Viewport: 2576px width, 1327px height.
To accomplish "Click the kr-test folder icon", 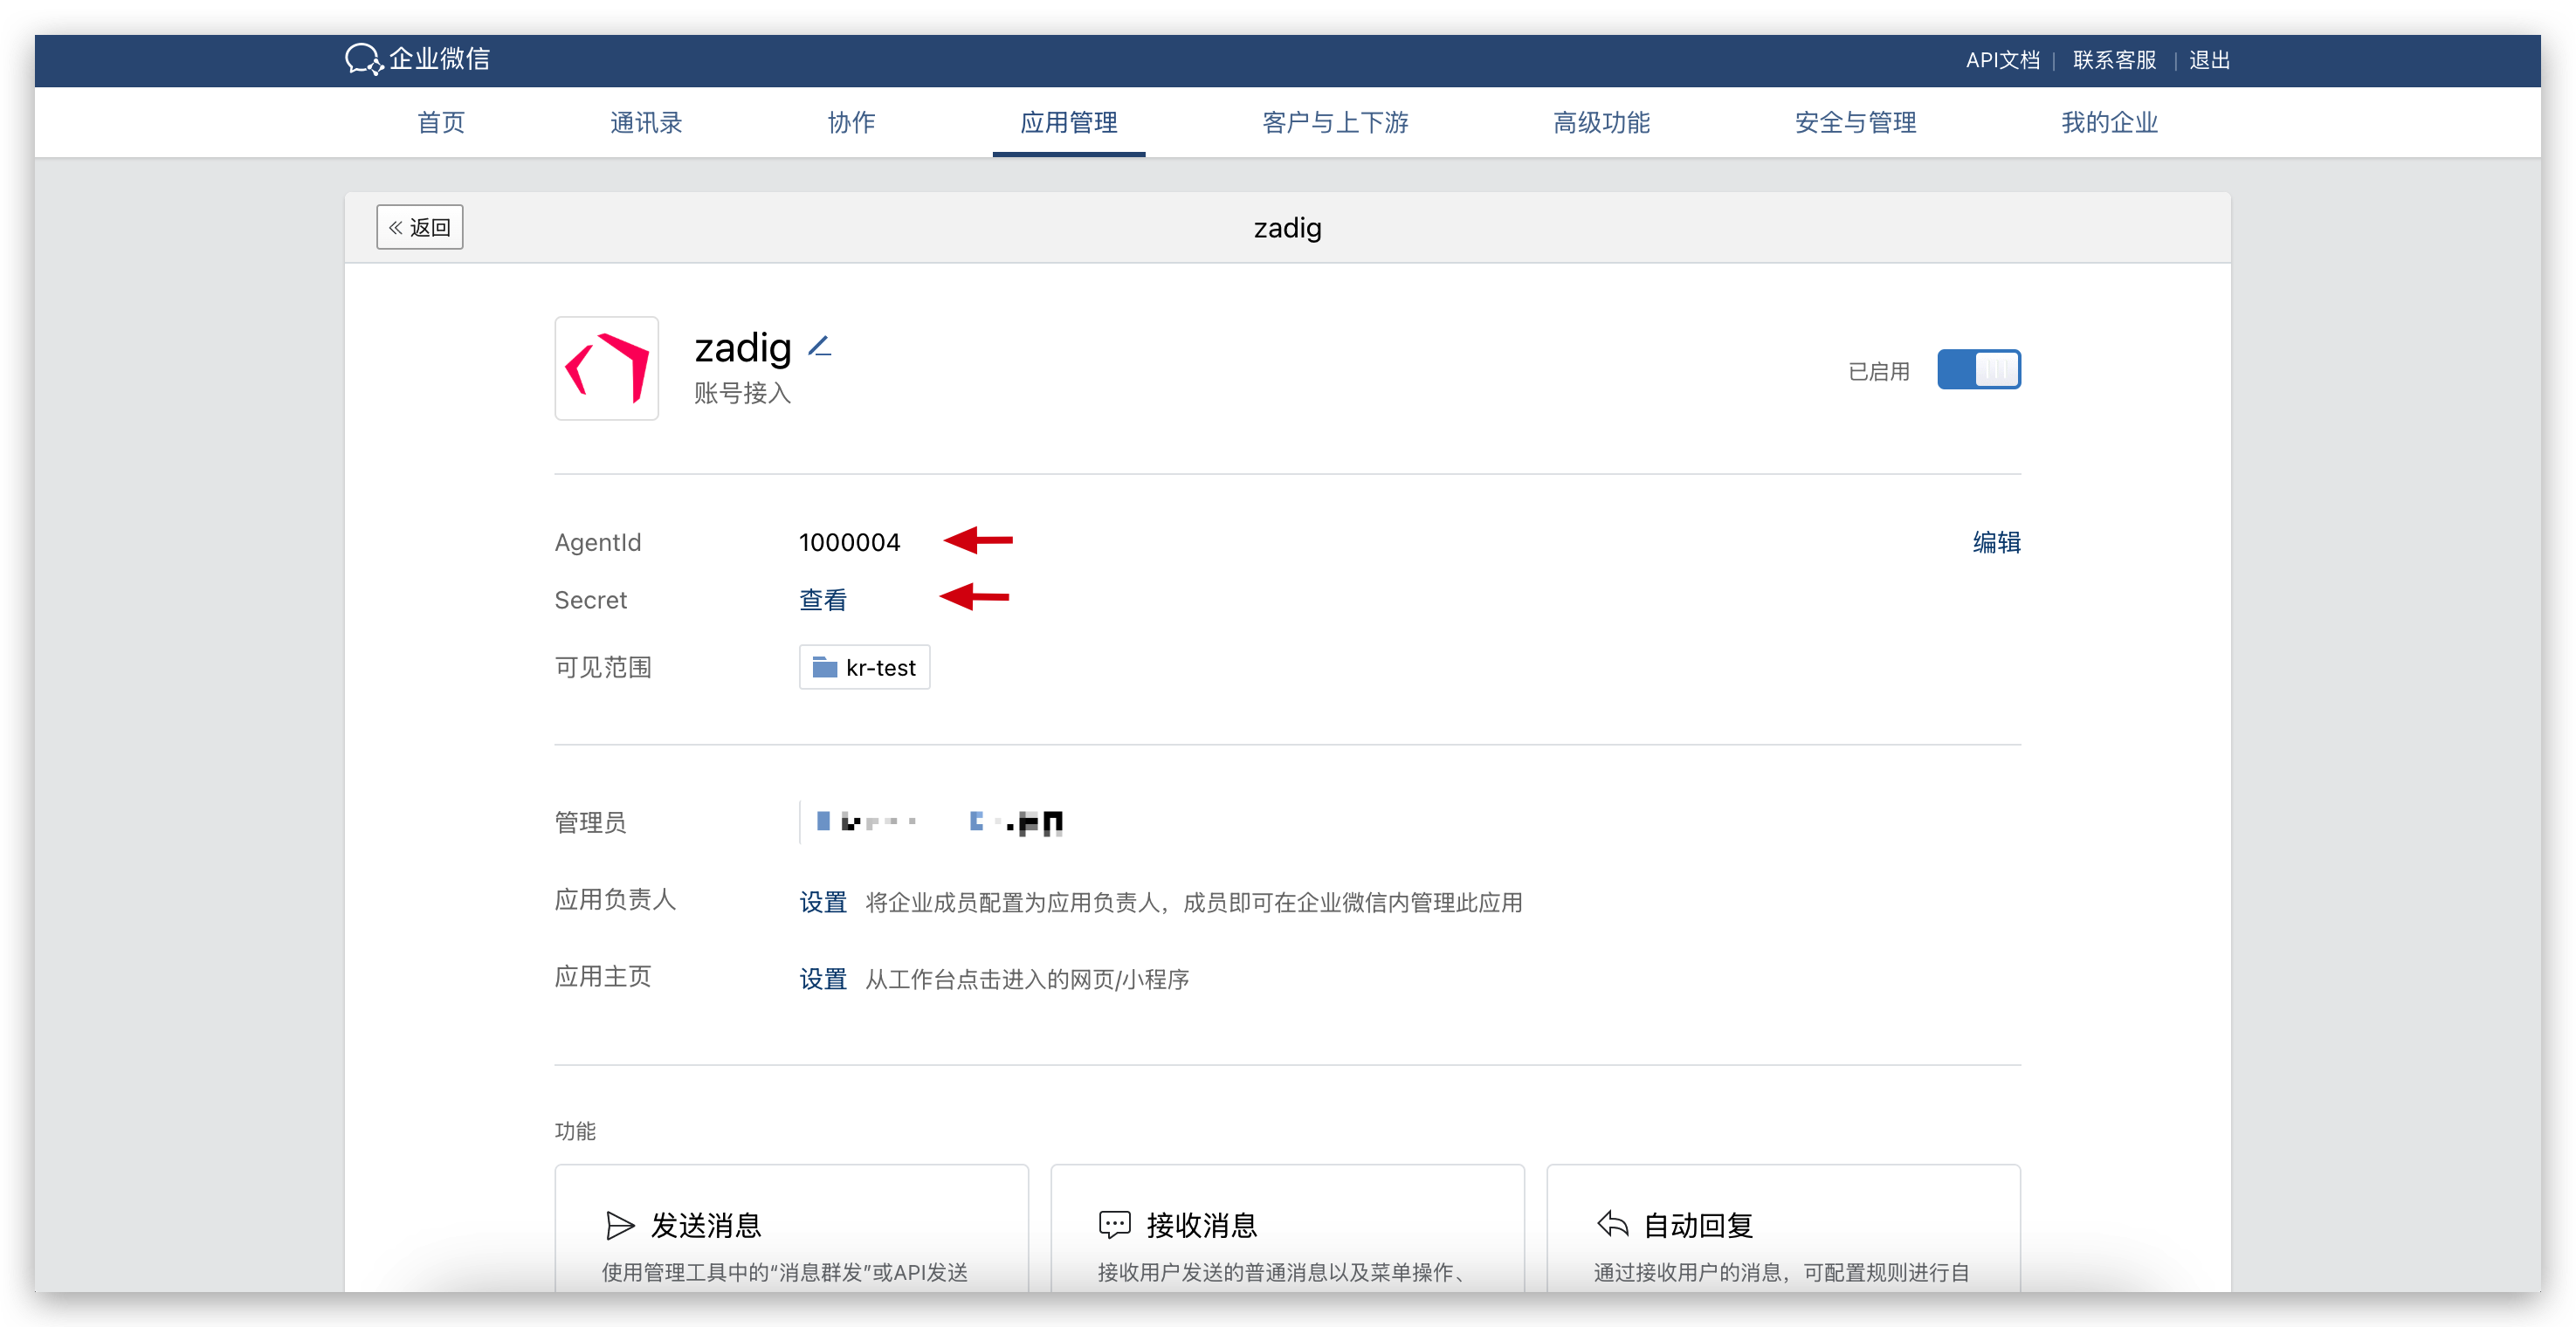I will [x=824, y=667].
